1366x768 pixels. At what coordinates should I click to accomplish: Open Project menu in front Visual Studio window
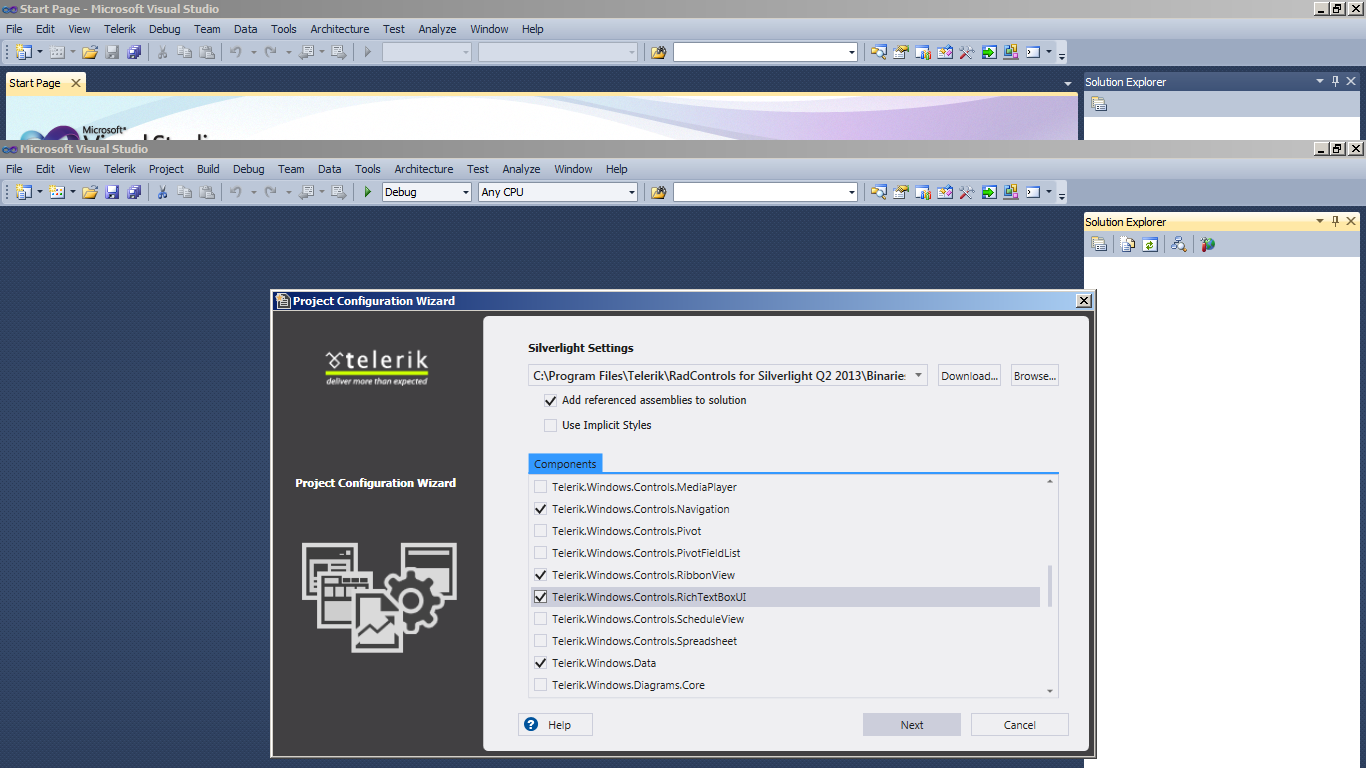coord(166,169)
